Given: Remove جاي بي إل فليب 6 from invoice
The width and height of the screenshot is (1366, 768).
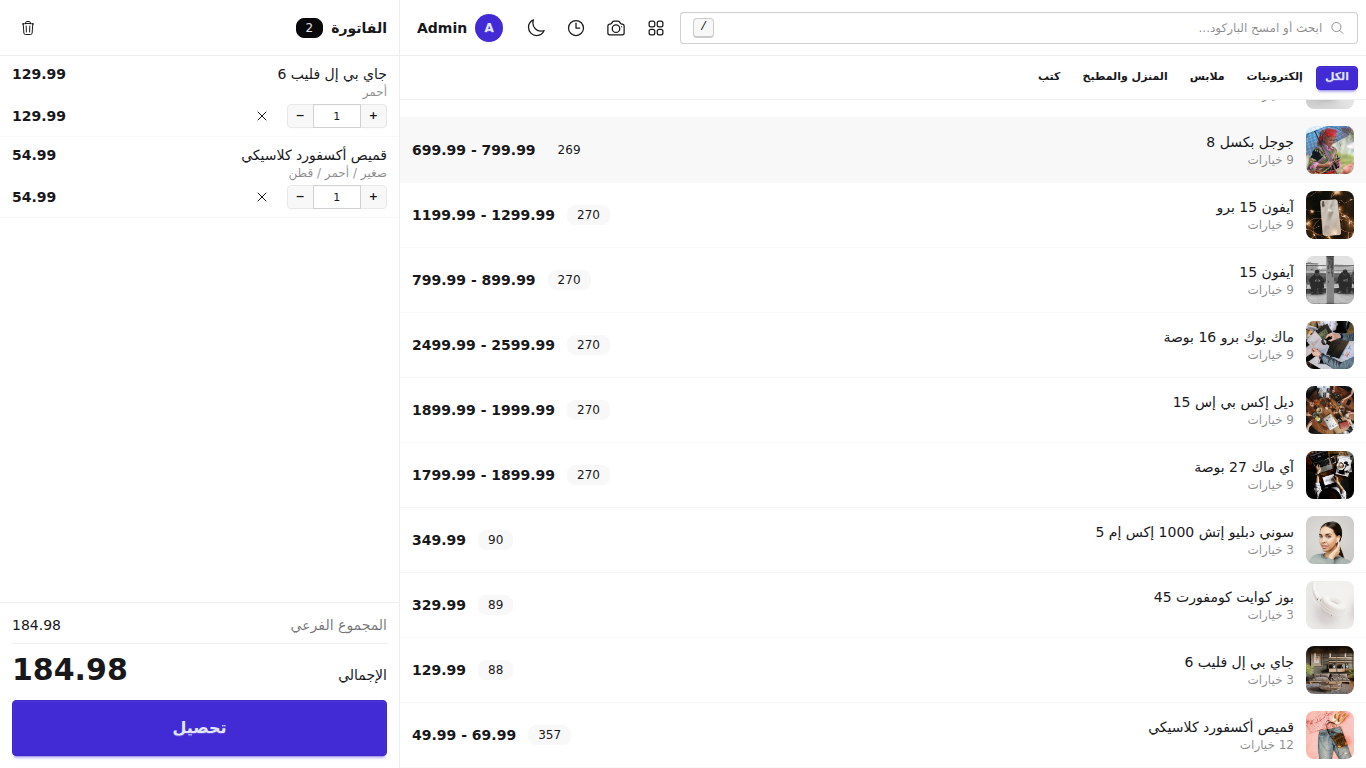Looking at the screenshot, I should click(x=262, y=116).
